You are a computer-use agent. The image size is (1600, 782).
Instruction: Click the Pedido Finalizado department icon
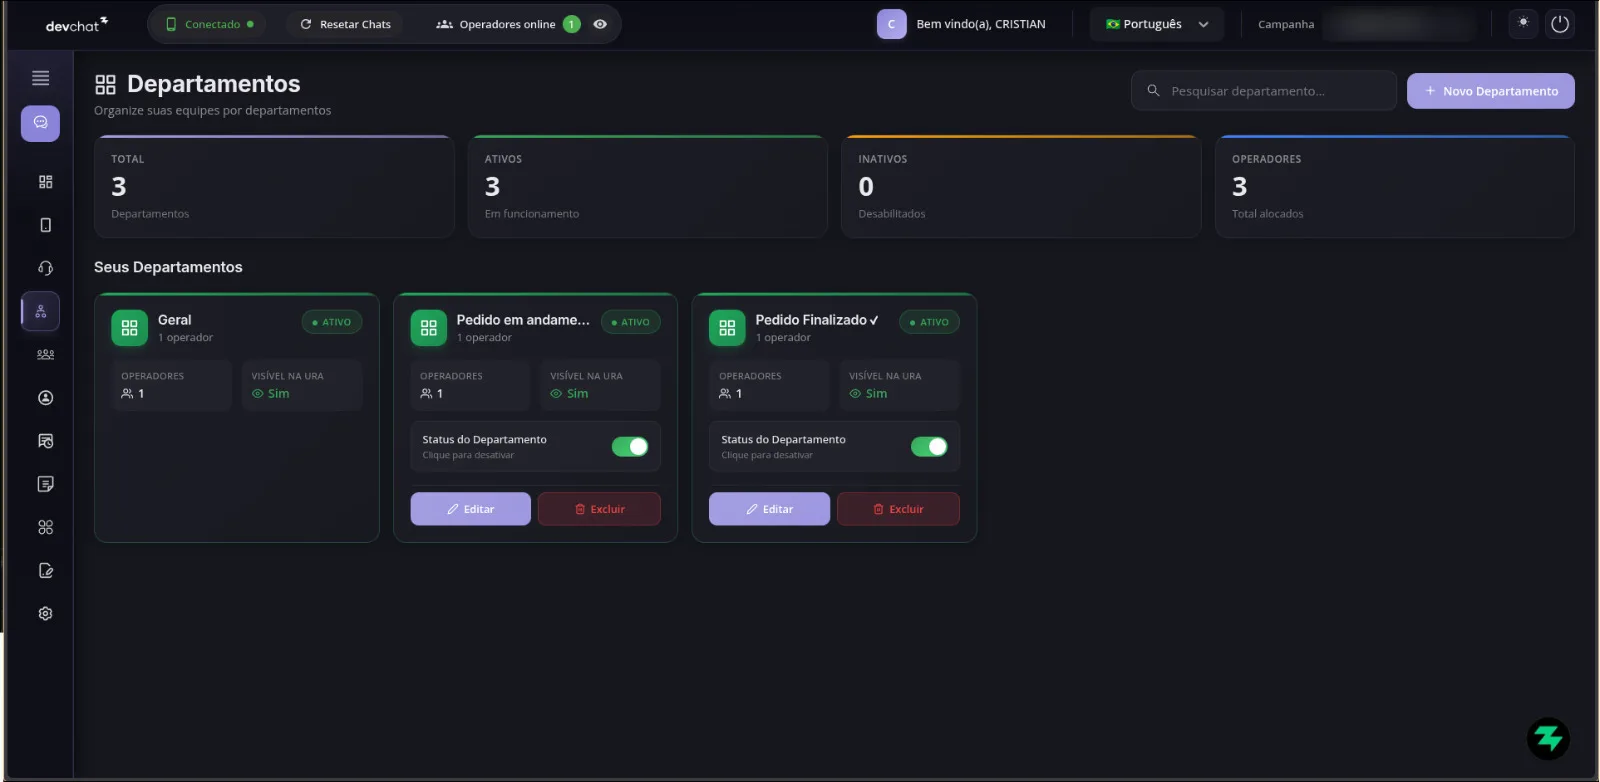click(727, 328)
